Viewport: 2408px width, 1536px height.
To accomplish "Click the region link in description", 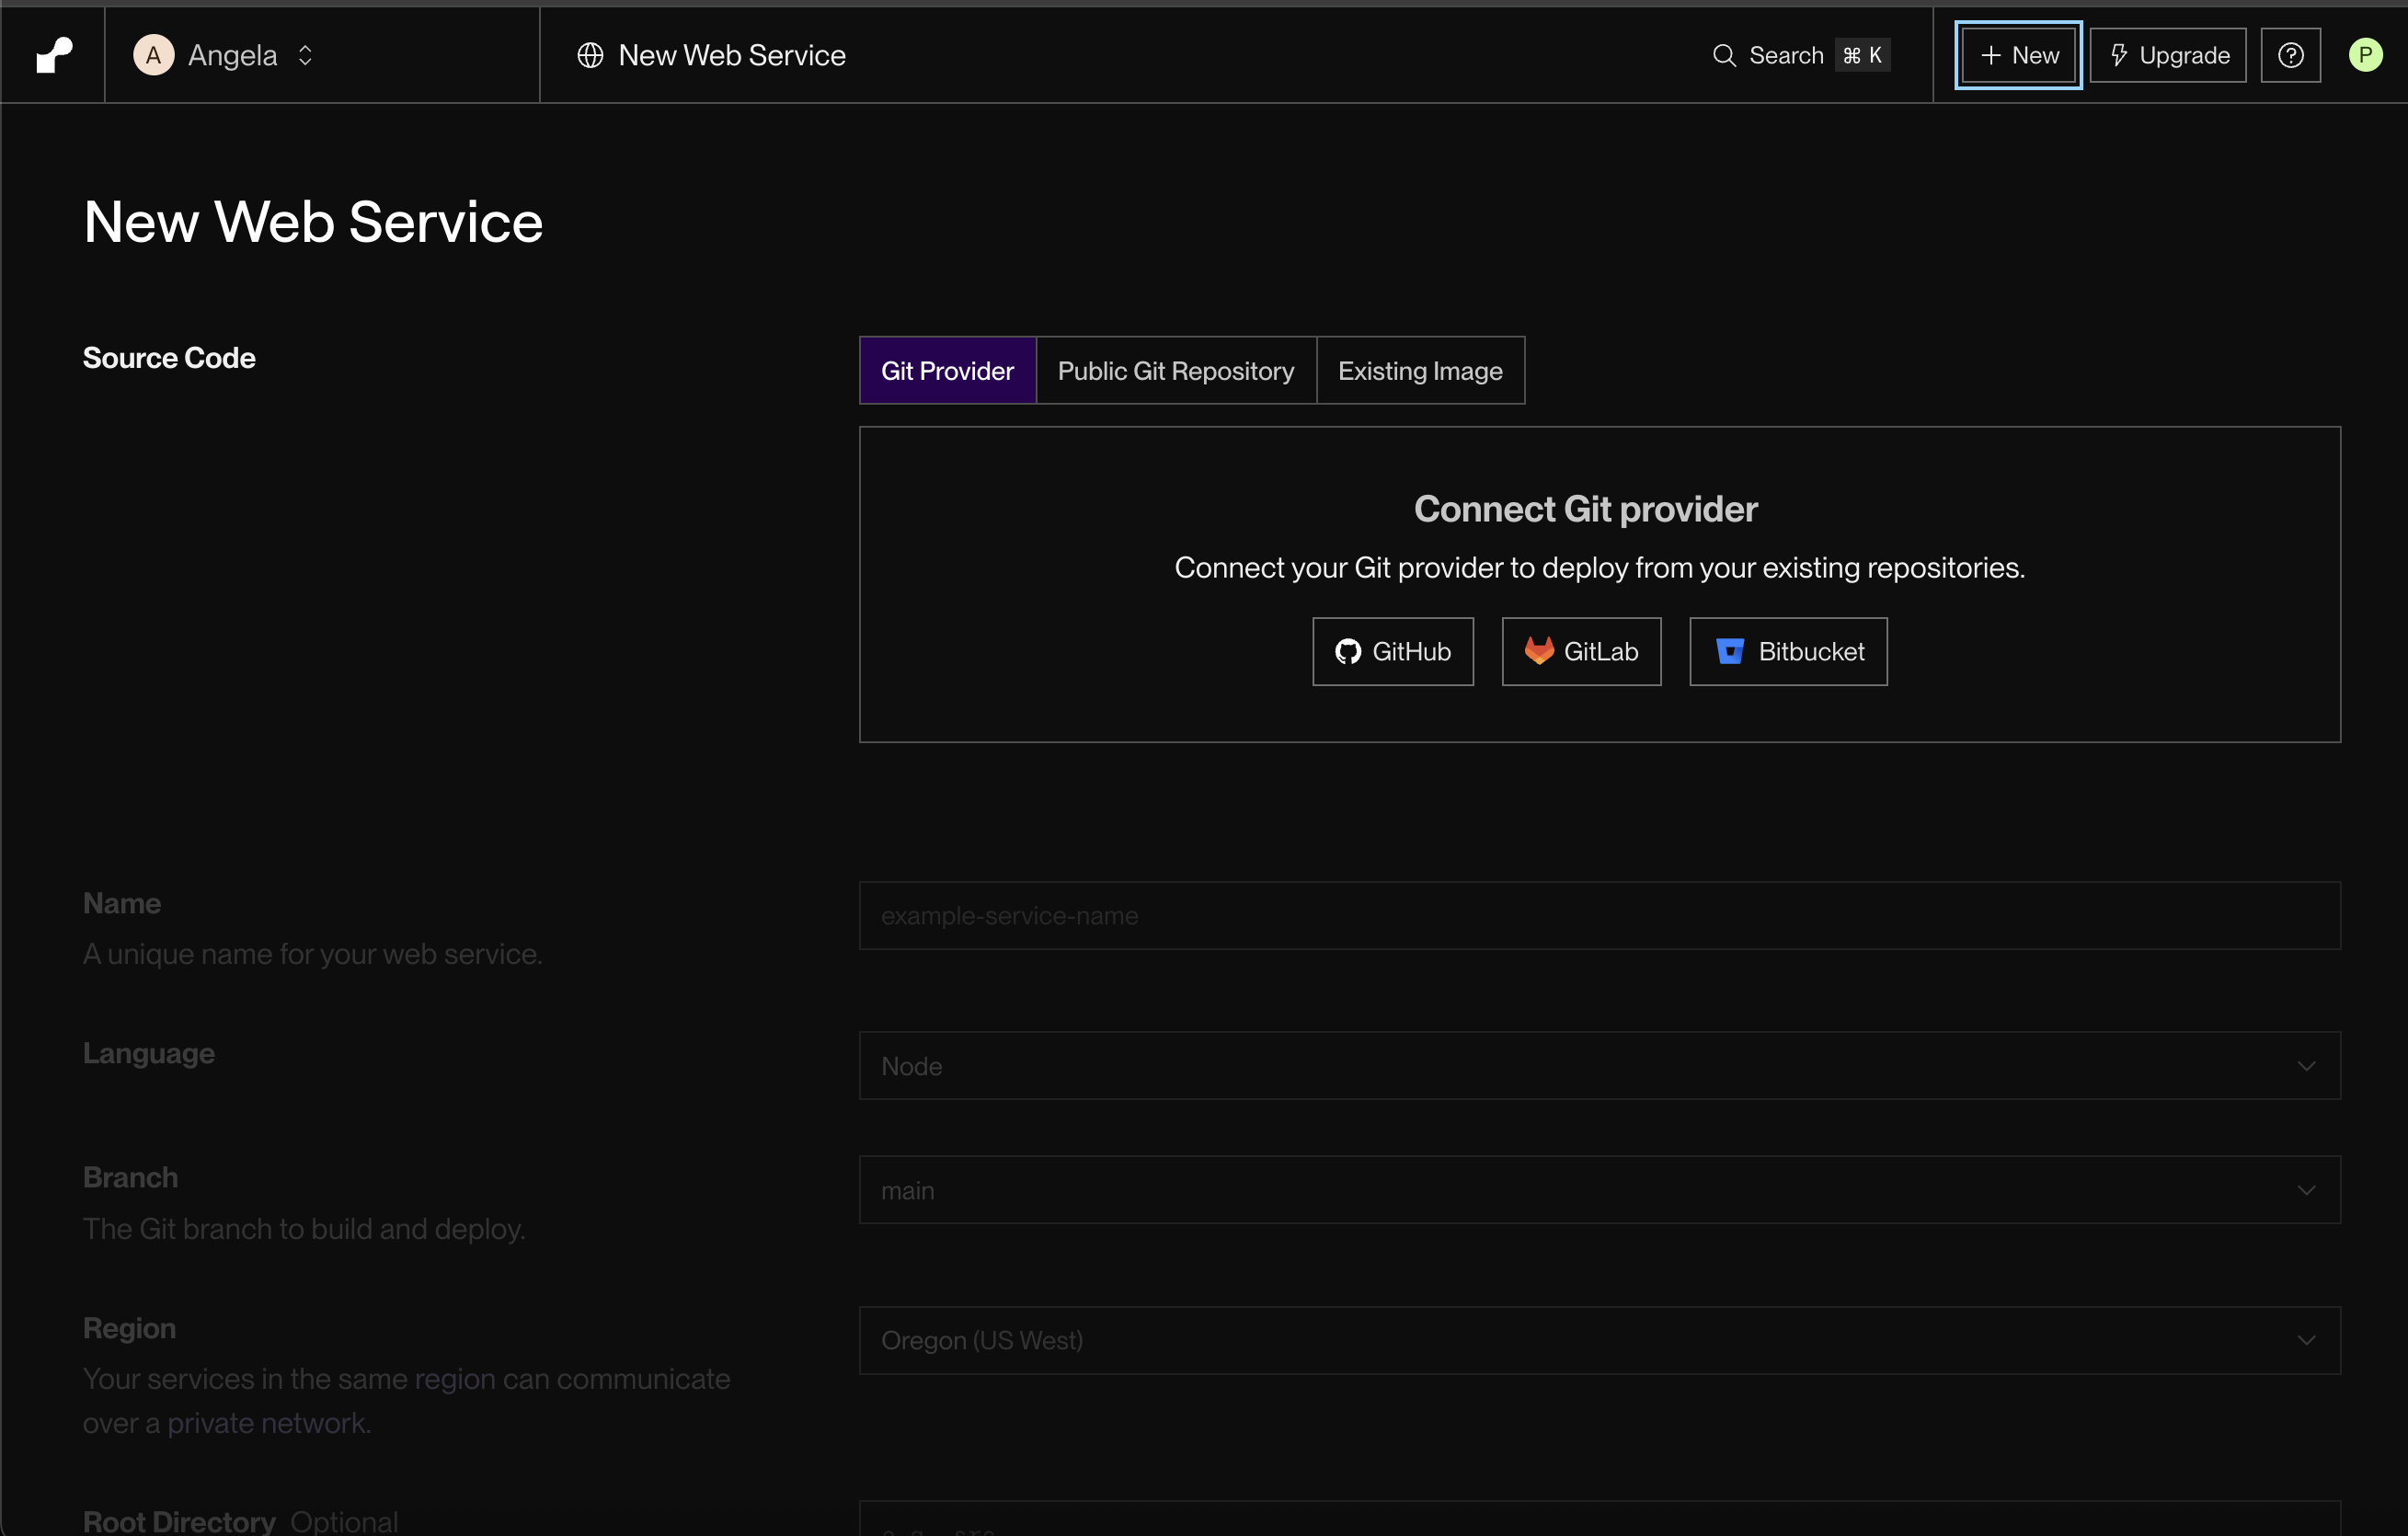I will pyautogui.click(x=454, y=1379).
